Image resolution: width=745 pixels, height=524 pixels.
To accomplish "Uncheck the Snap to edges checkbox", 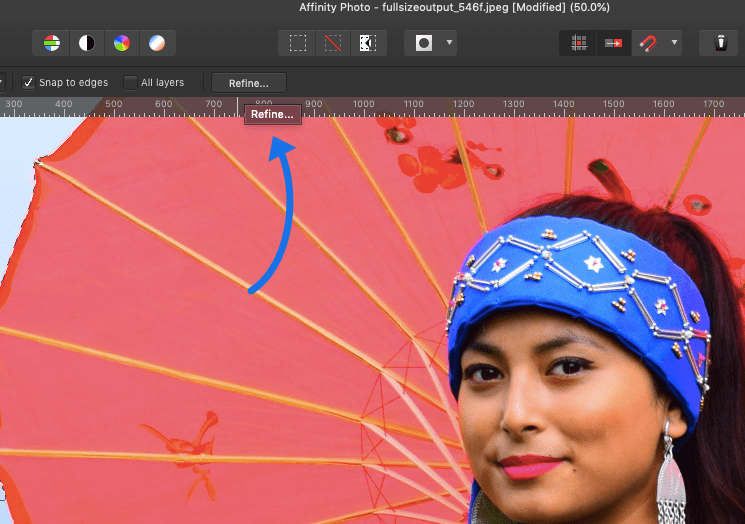I will pos(29,82).
